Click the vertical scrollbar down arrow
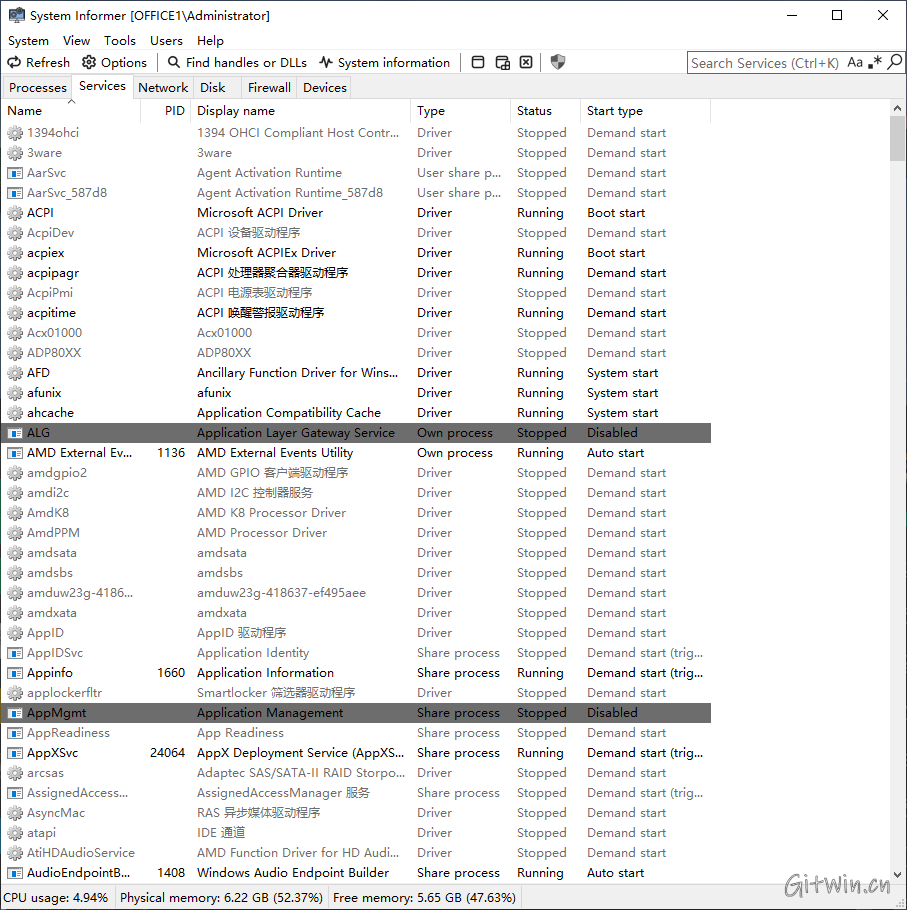Viewport: 907px width, 910px height. (x=897, y=874)
